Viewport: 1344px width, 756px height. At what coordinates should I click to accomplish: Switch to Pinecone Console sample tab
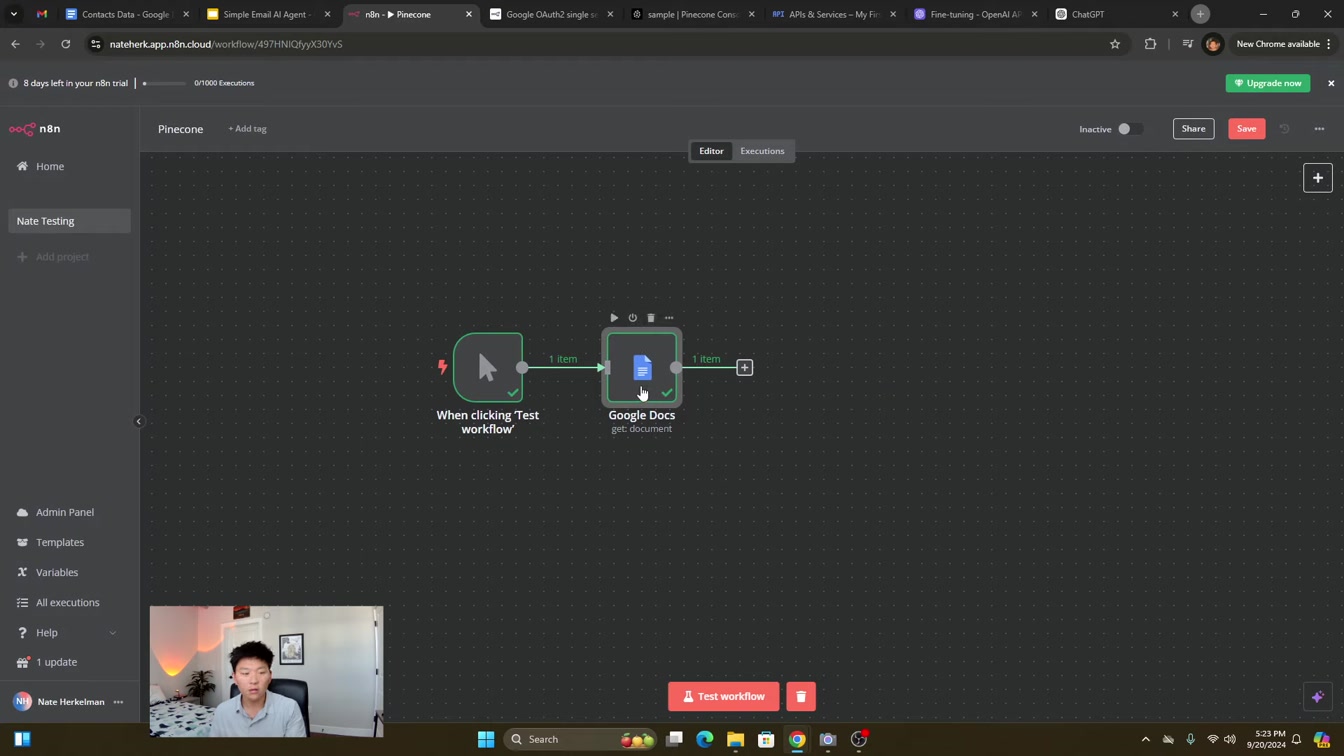693,14
